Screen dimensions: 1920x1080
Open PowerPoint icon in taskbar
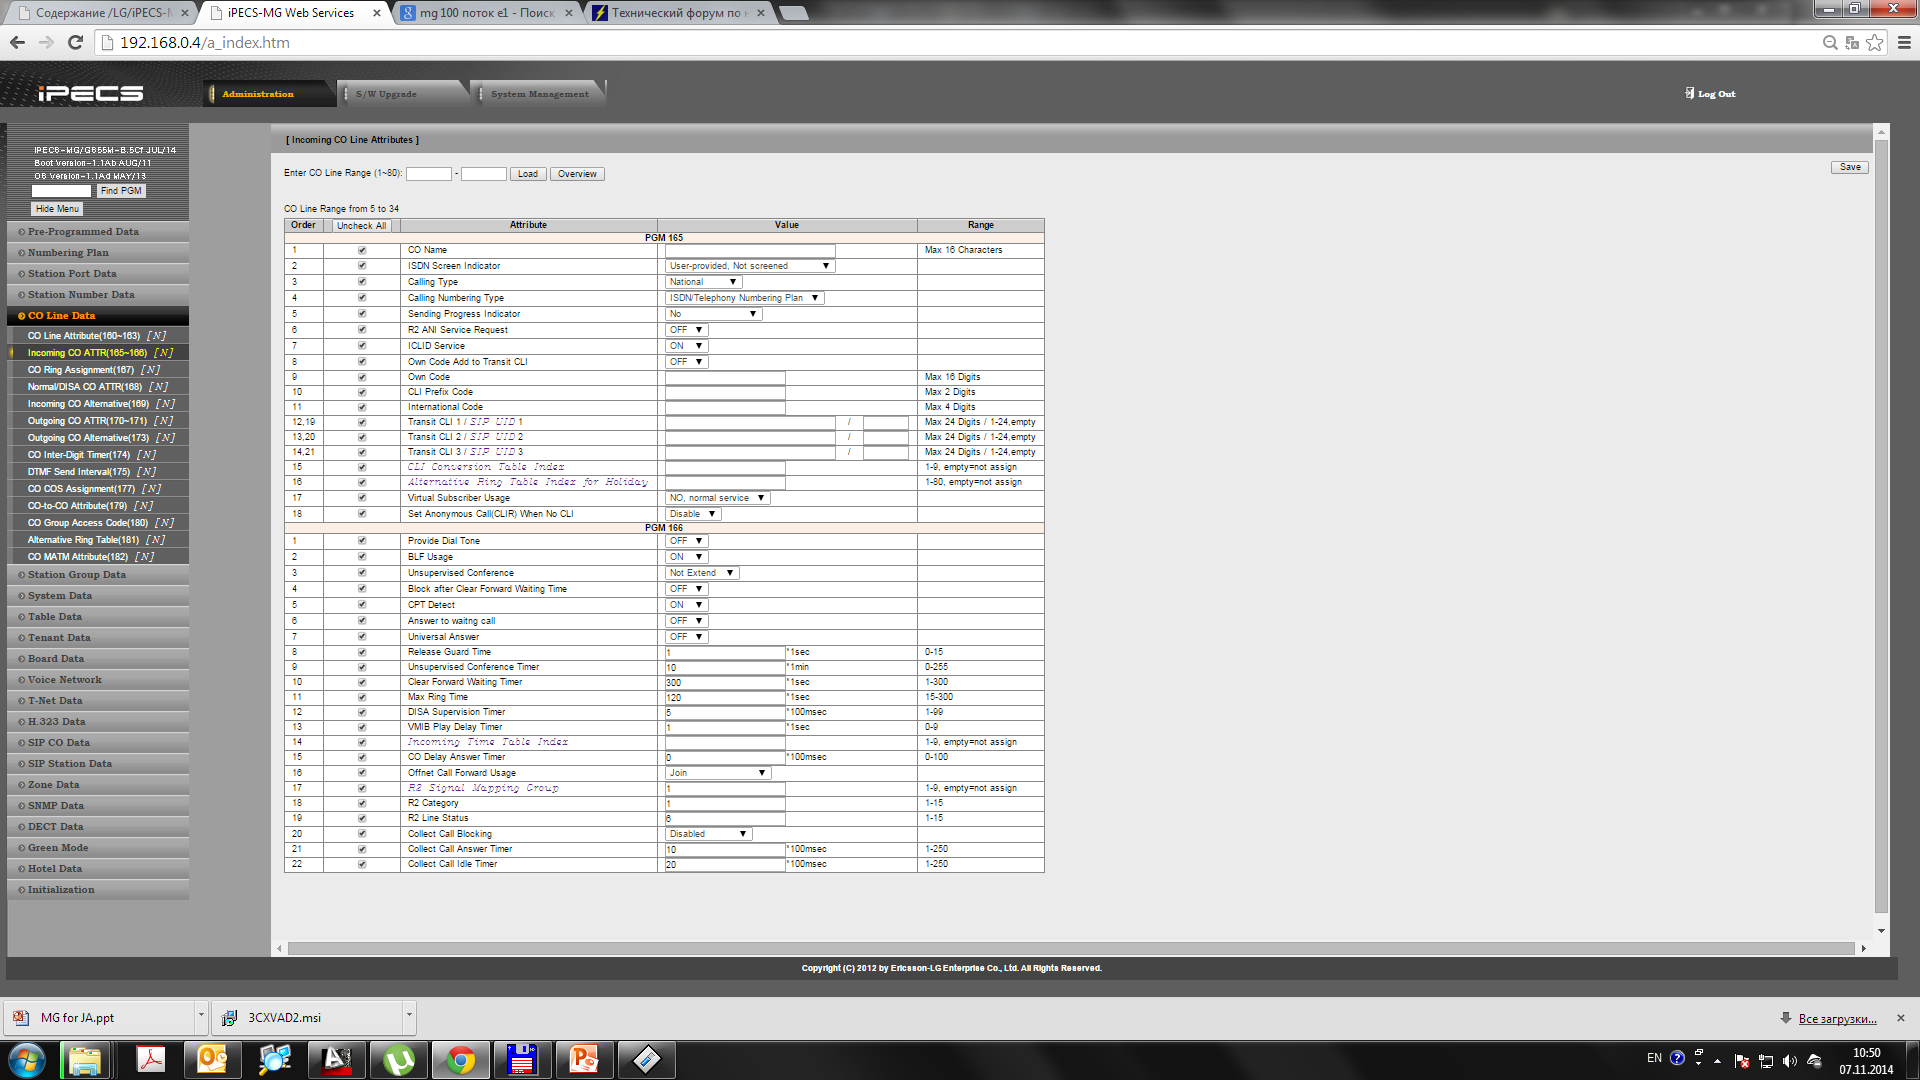point(584,1059)
